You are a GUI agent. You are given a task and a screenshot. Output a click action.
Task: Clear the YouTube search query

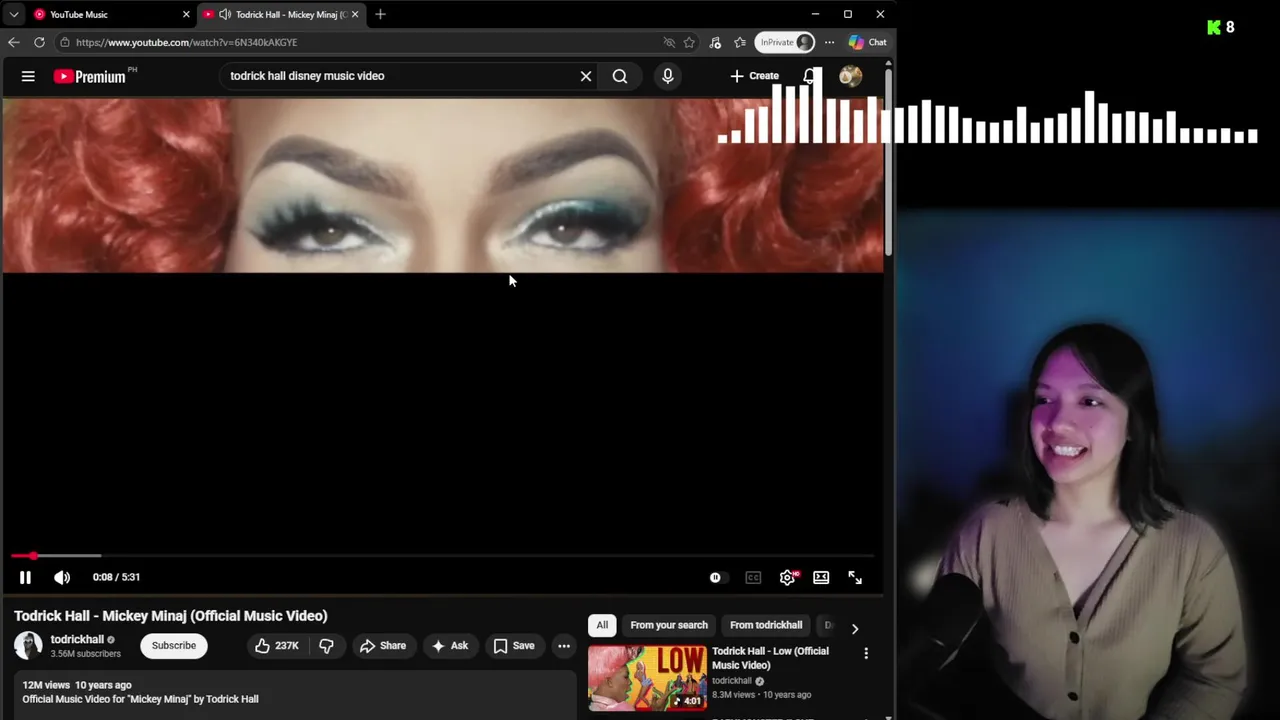[586, 76]
